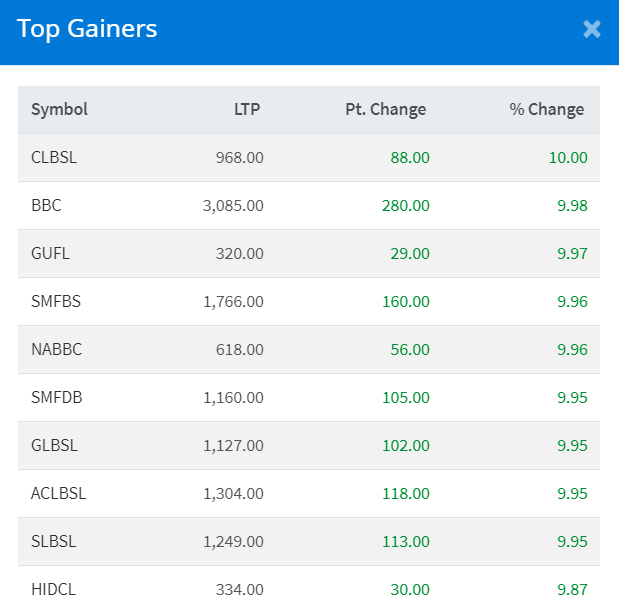
Task: Click the Top Gainers title text
Action: click(x=87, y=29)
